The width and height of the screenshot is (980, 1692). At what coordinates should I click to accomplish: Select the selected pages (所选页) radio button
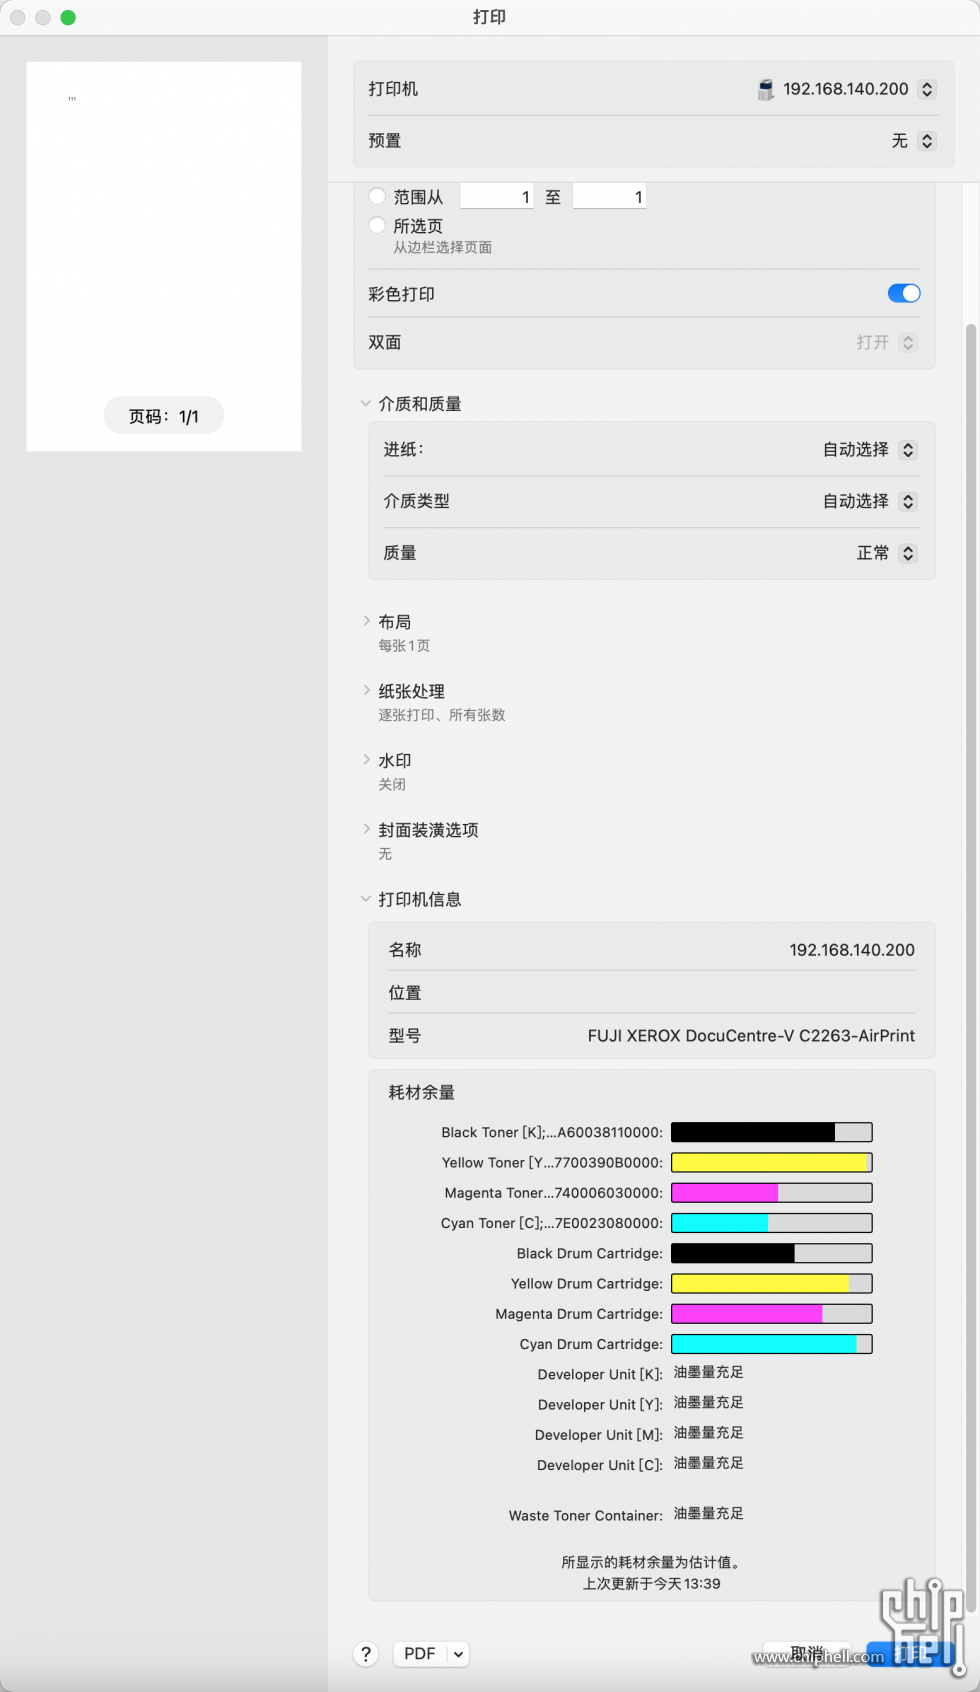coord(377,225)
